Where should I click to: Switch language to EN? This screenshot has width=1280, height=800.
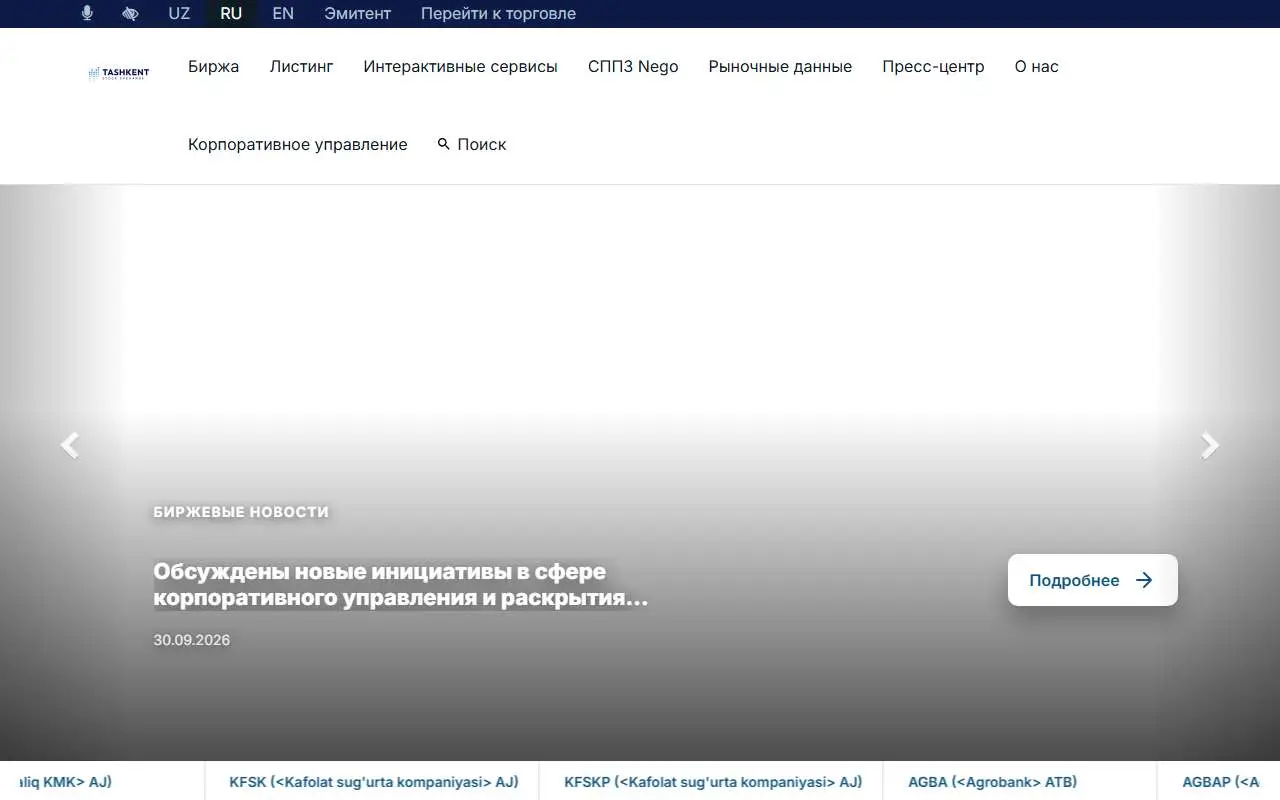(x=283, y=14)
